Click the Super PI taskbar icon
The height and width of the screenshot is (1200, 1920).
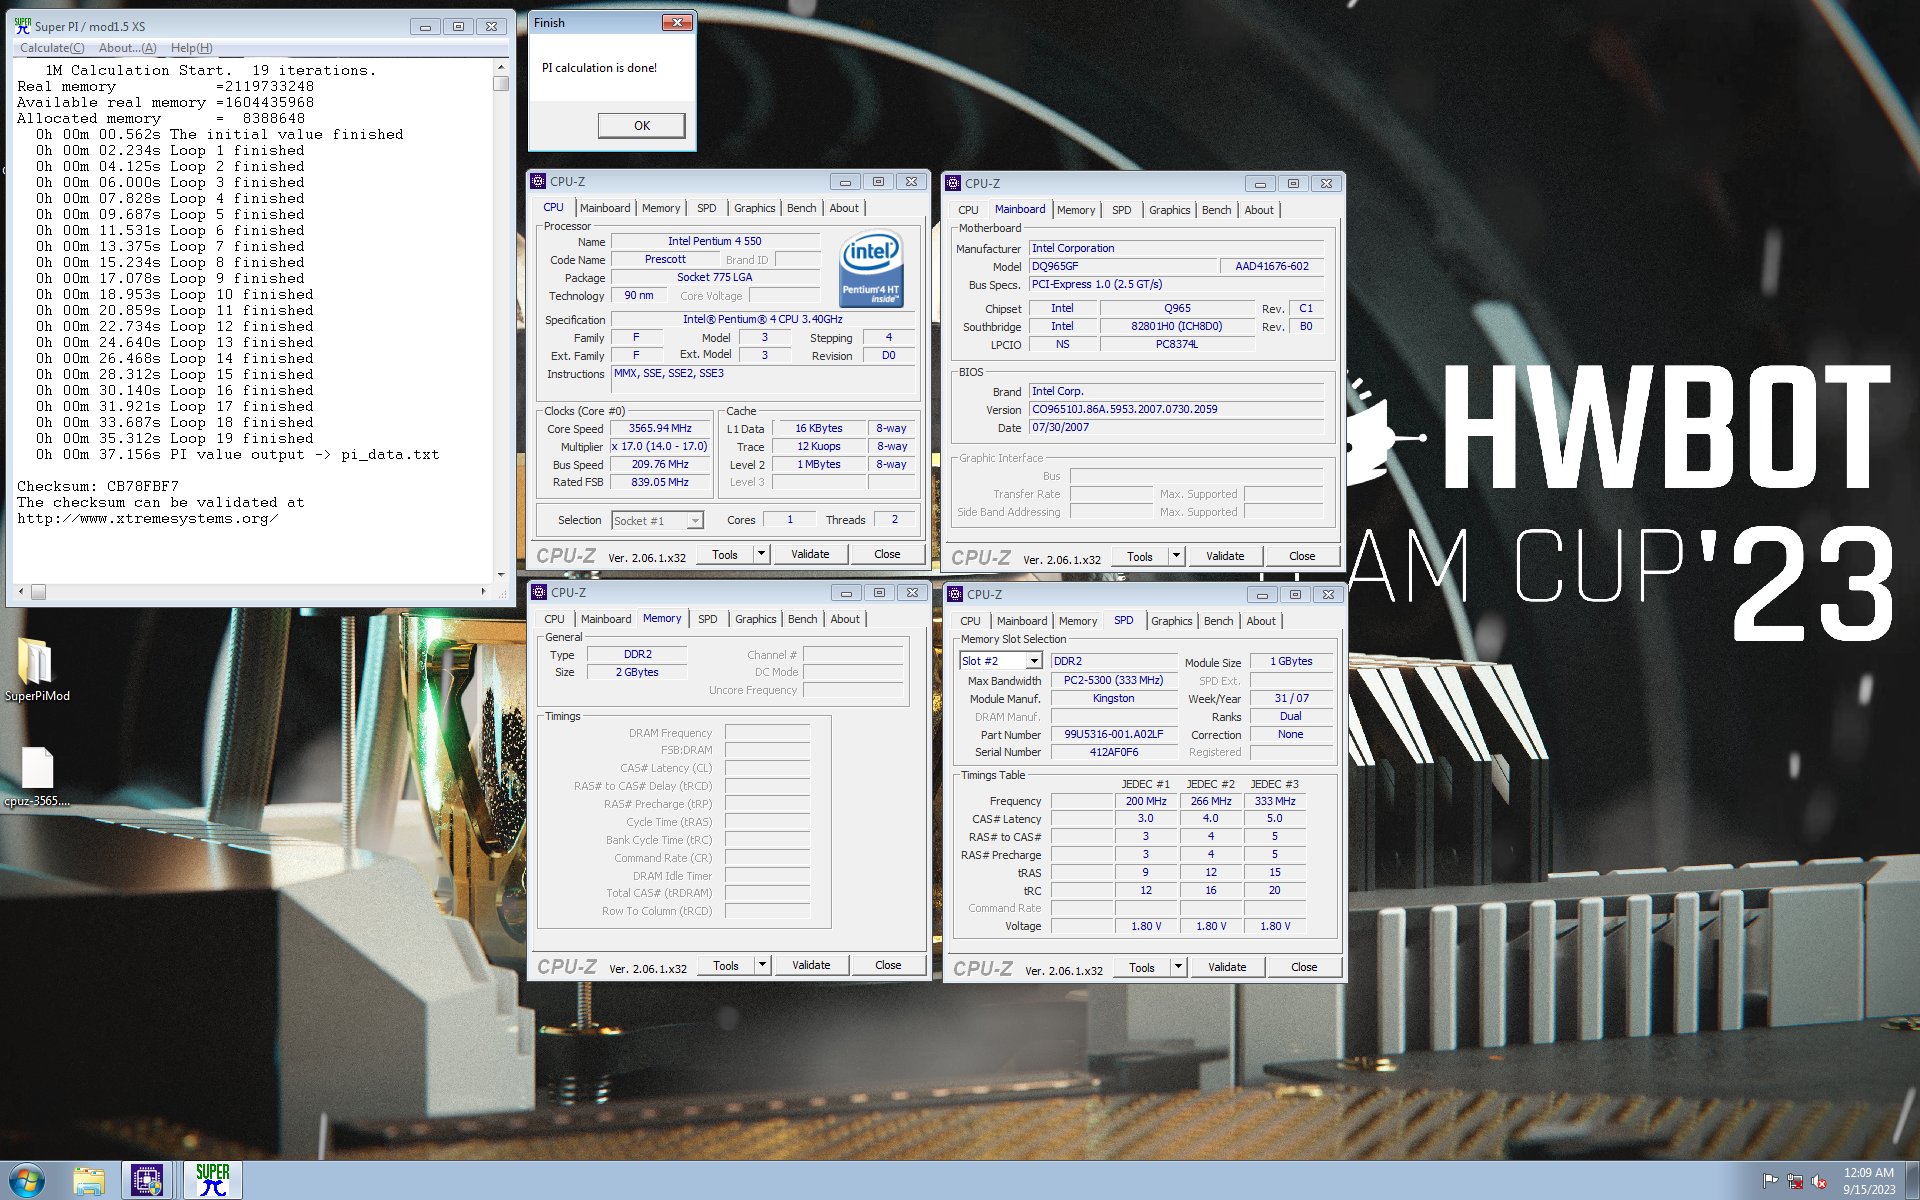pos(212,1181)
